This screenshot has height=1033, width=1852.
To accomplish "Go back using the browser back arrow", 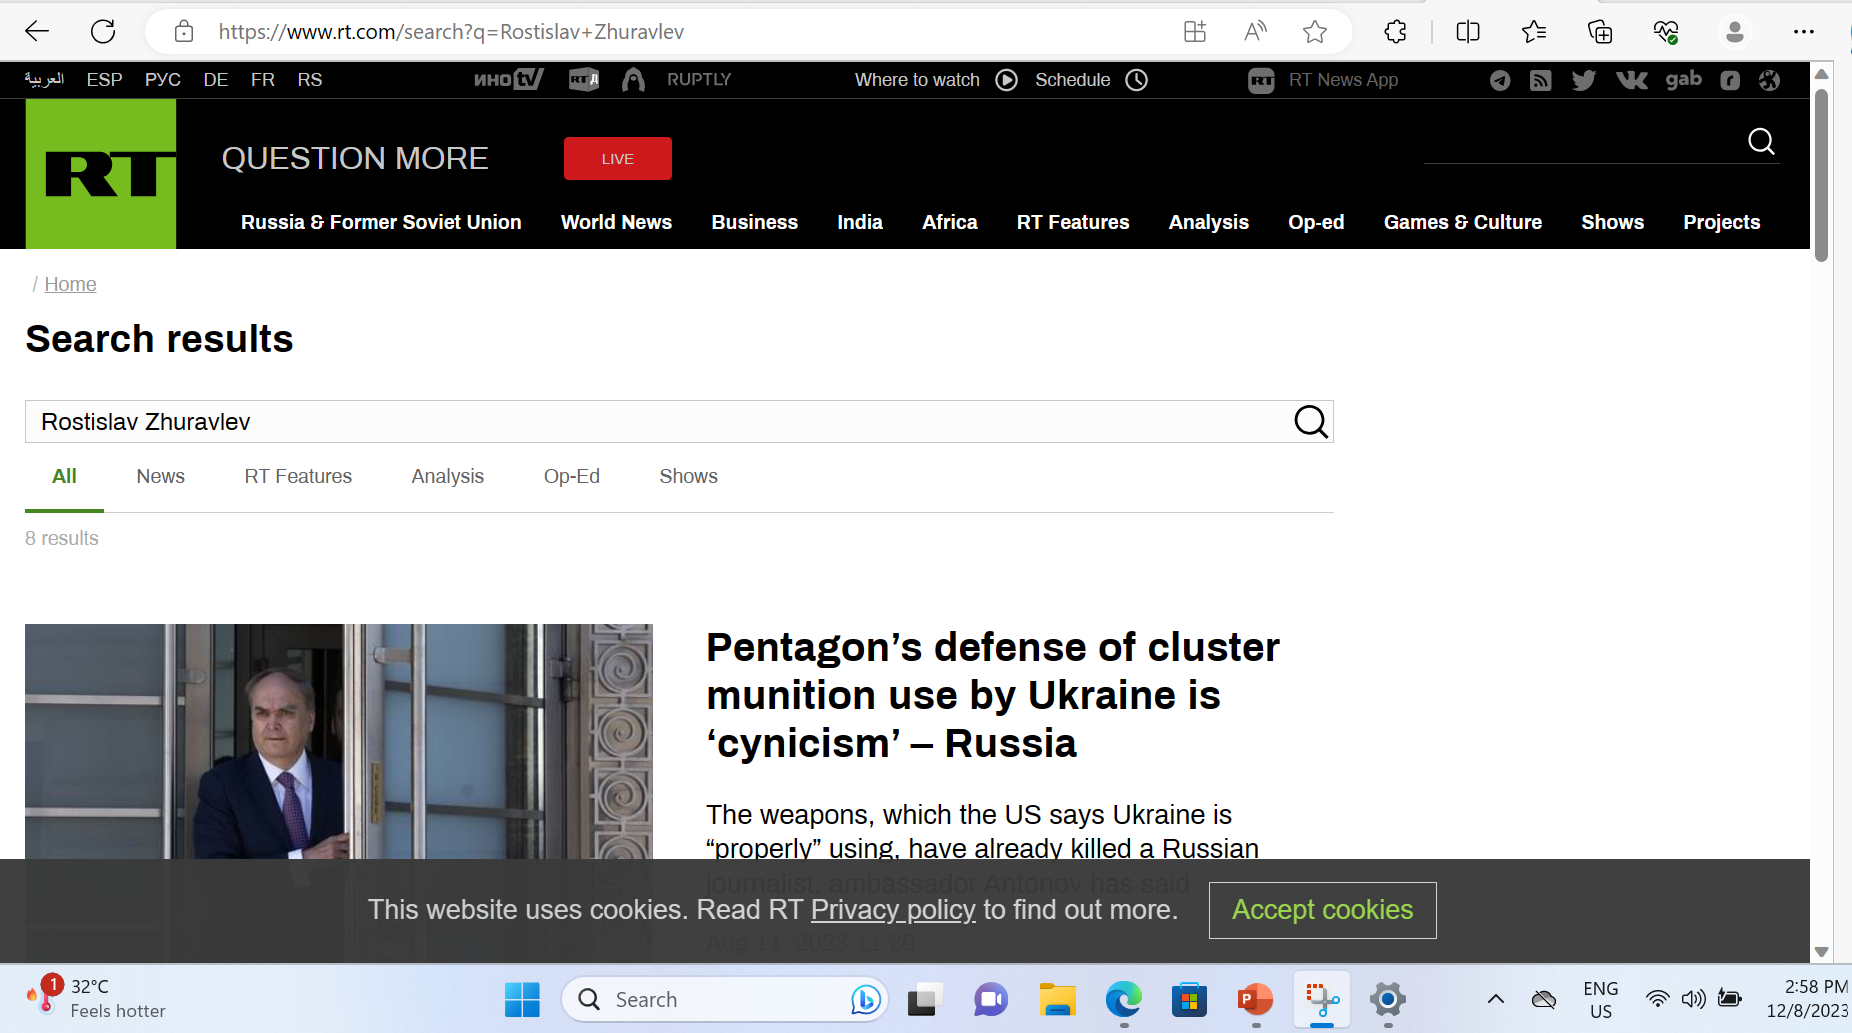I will 37,32.
